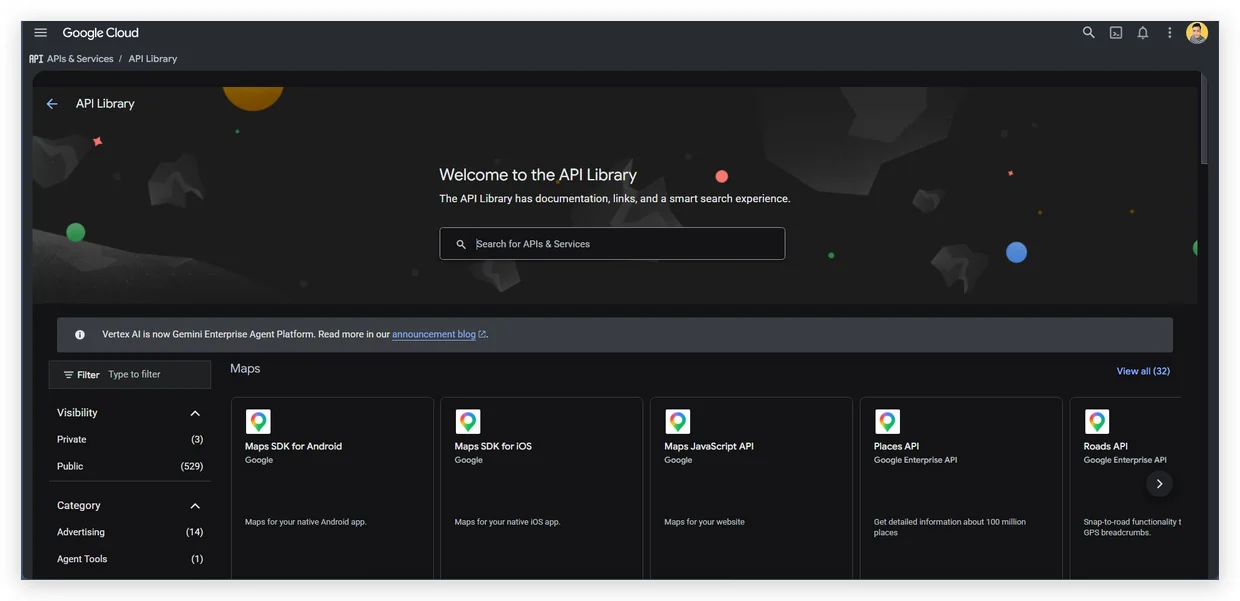Image resolution: width=1240 pixels, height=601 pixels.
Task: Open Maps SDK for Android card icon
Action: (x=258, y=422)
